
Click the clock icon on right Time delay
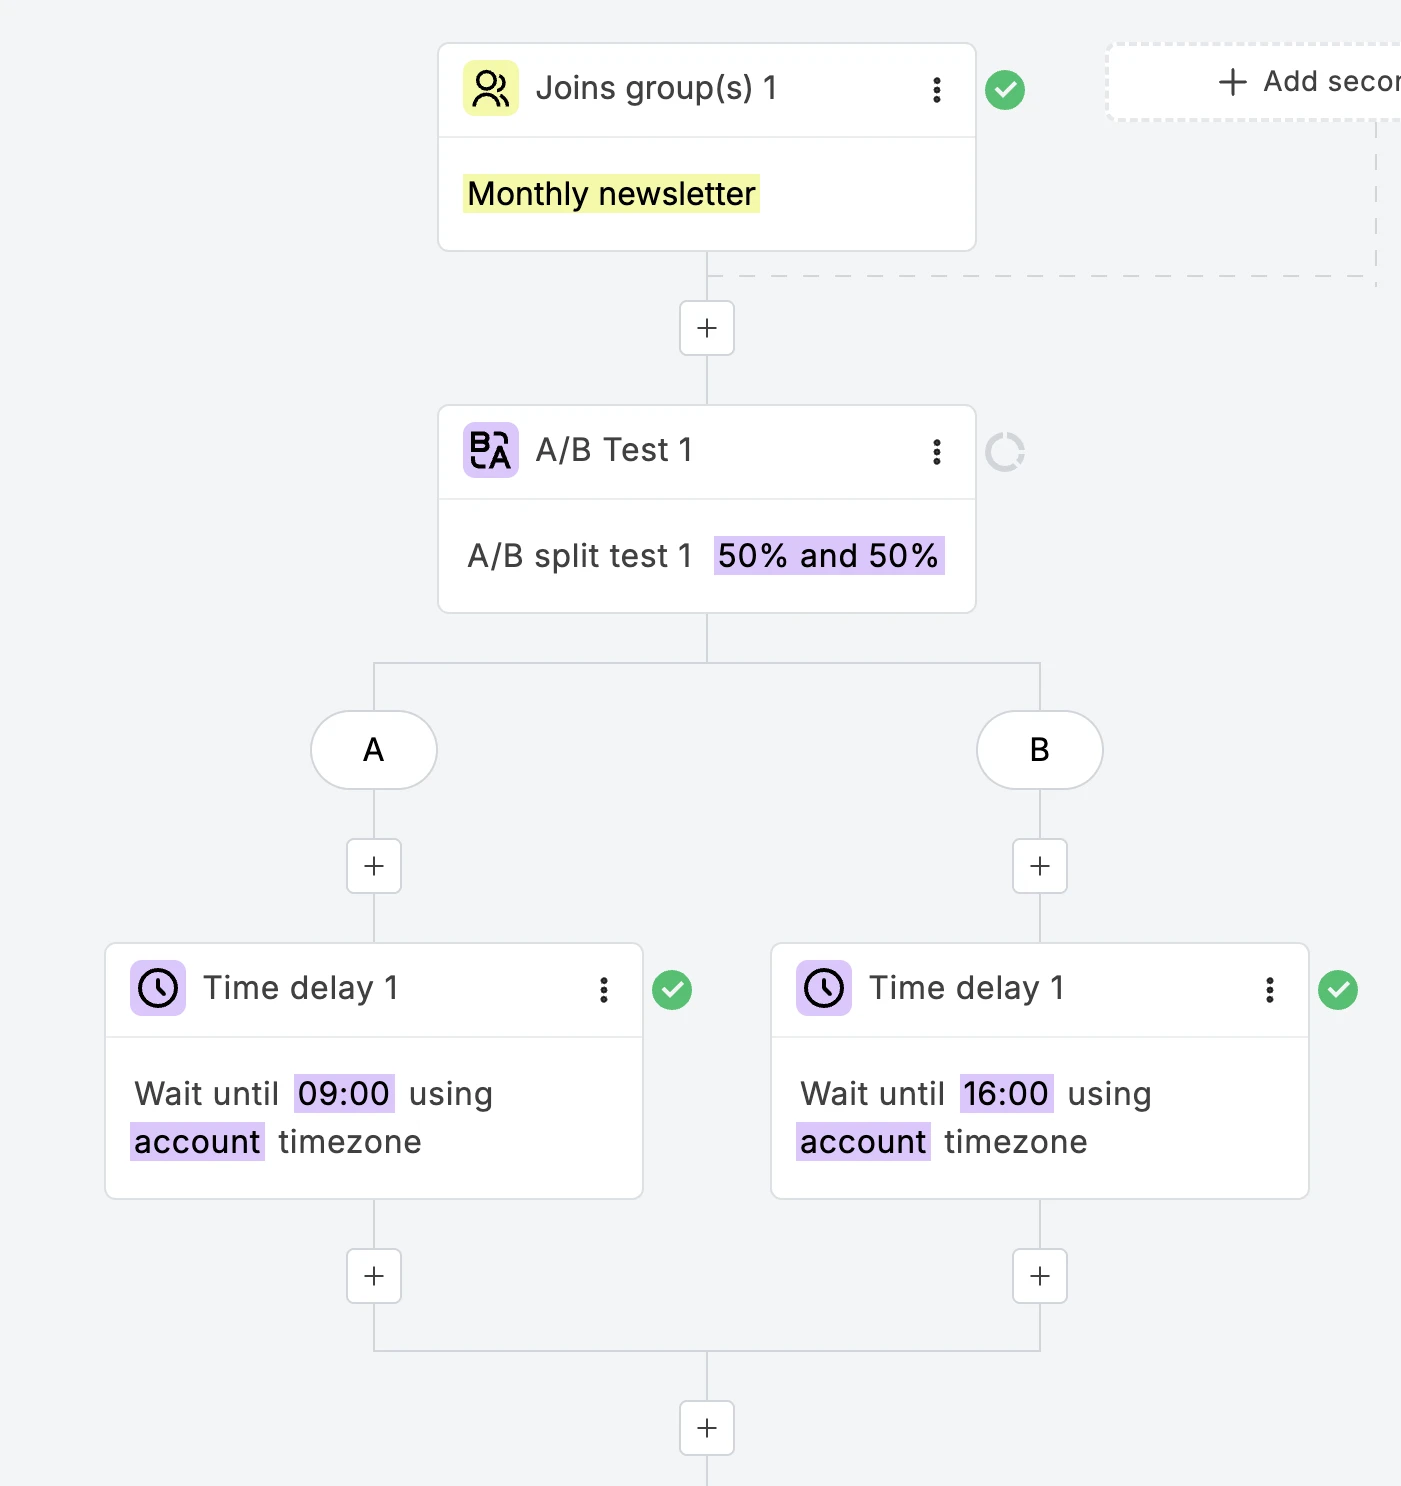point(823,988)
